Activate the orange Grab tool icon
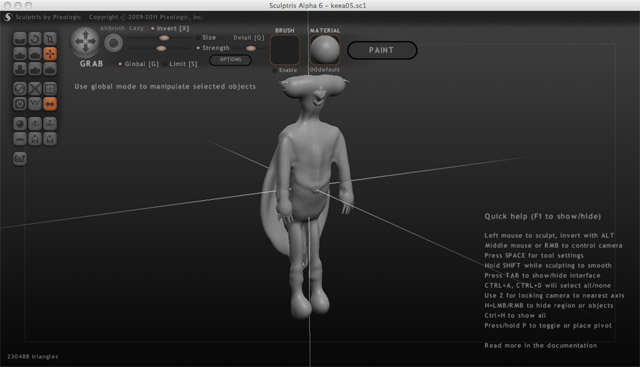The width and height of the screenshot is (640, 367). click(50, 54)
